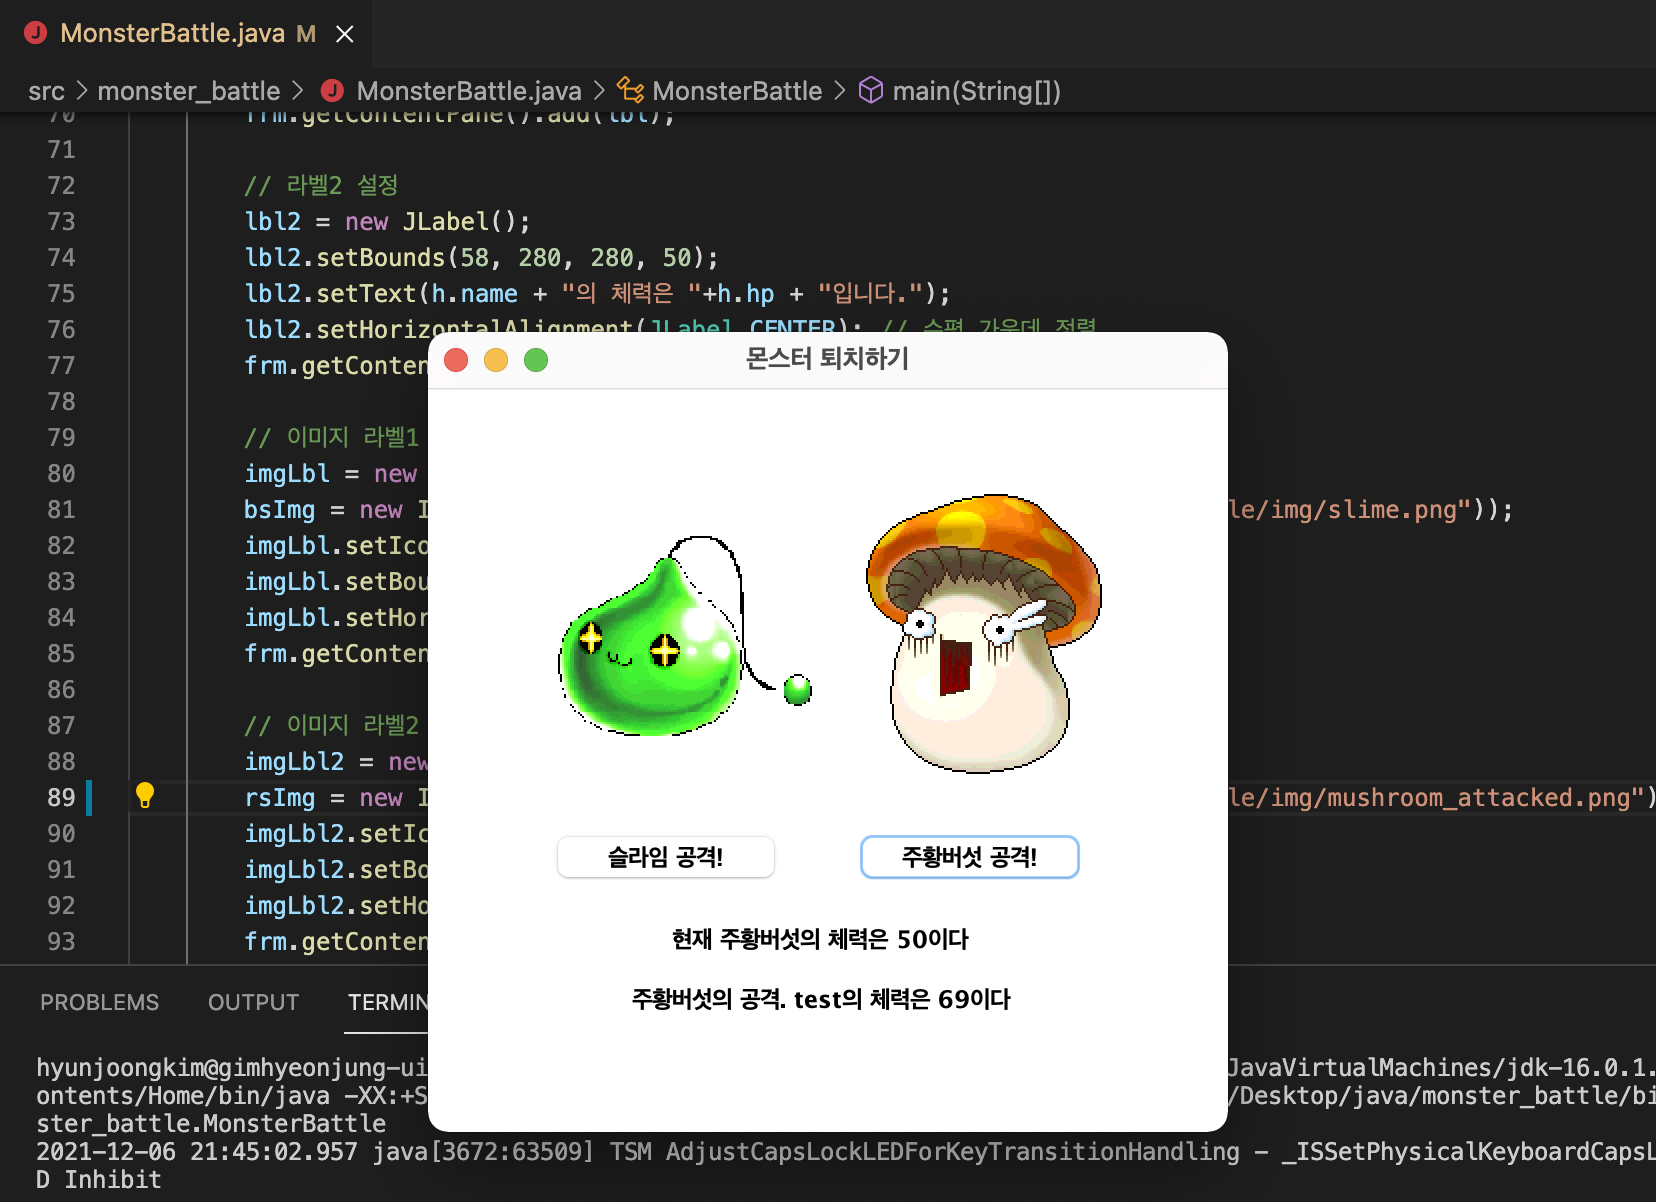This screenshot has height=1202, width=1656.
Task: Click line number 89 in the gutter
Action: pos(61,797)
